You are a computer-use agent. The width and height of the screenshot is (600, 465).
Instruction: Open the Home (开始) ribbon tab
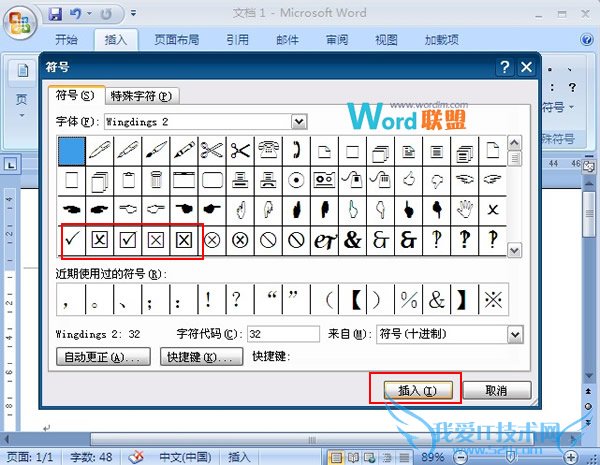click(x=66, y=40)
